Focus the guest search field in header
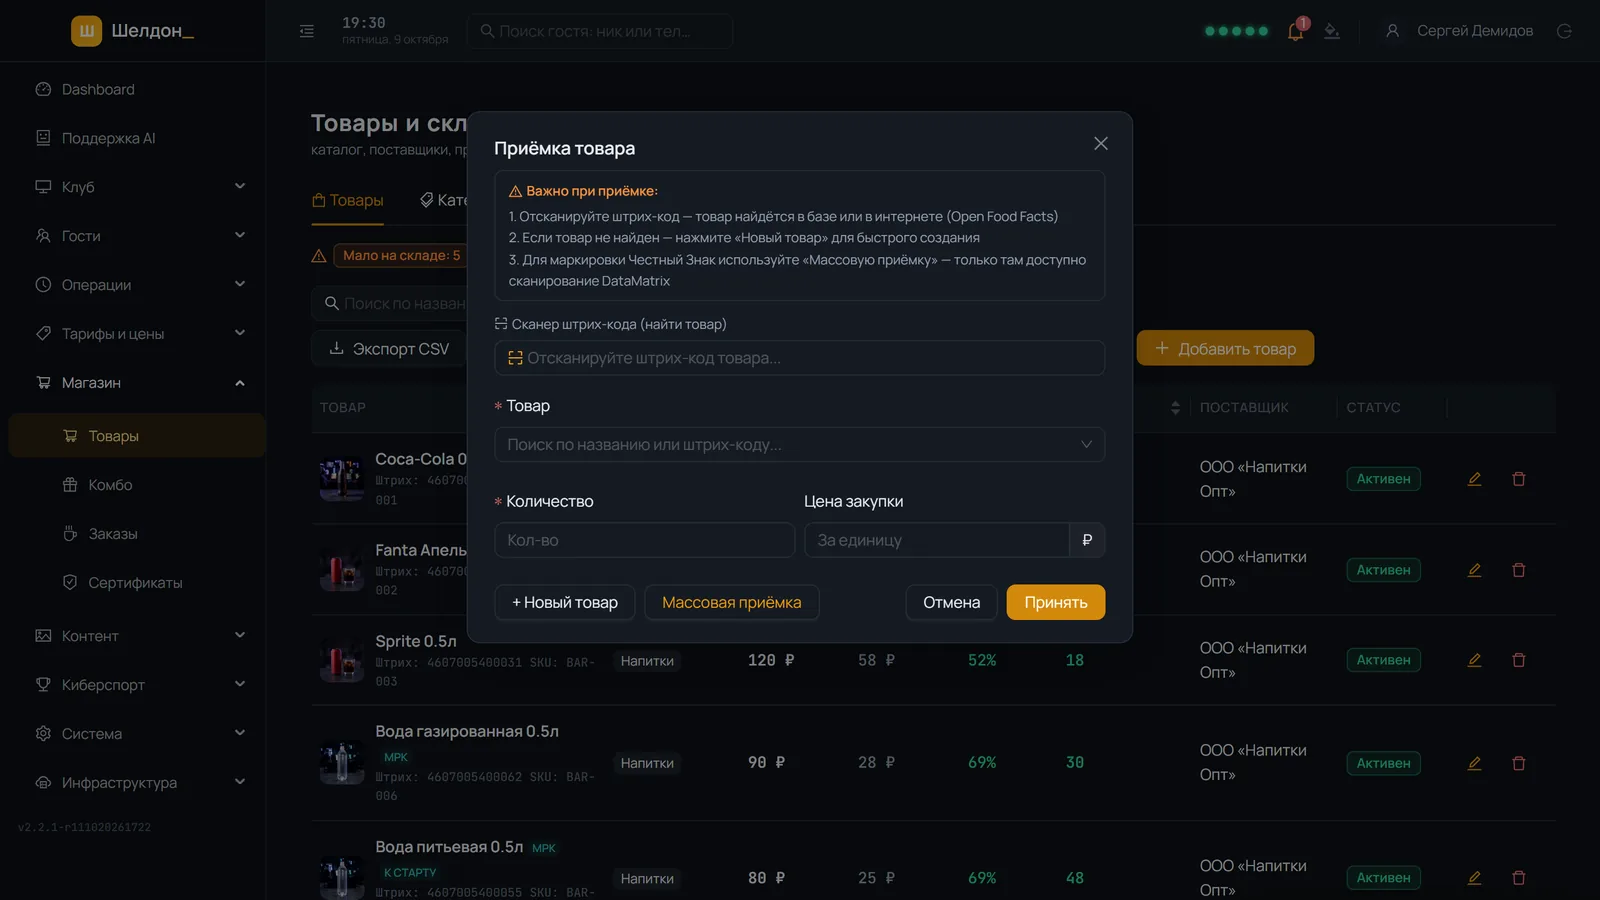 (600, 31)
